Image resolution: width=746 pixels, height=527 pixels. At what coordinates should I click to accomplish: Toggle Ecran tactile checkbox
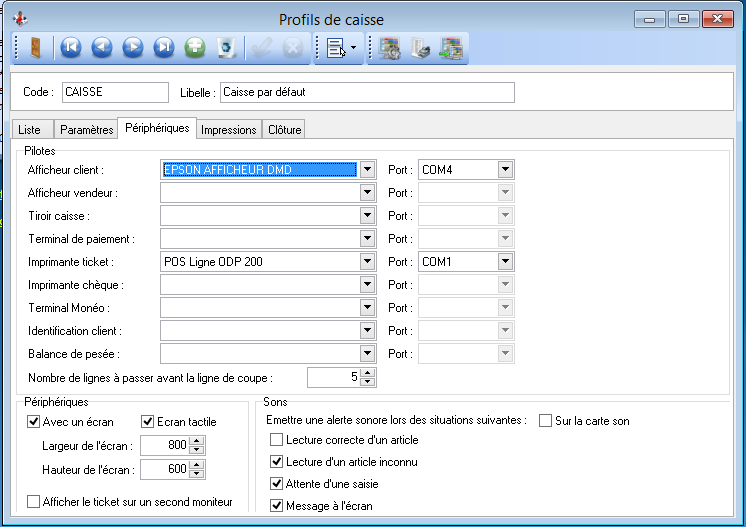147,421
